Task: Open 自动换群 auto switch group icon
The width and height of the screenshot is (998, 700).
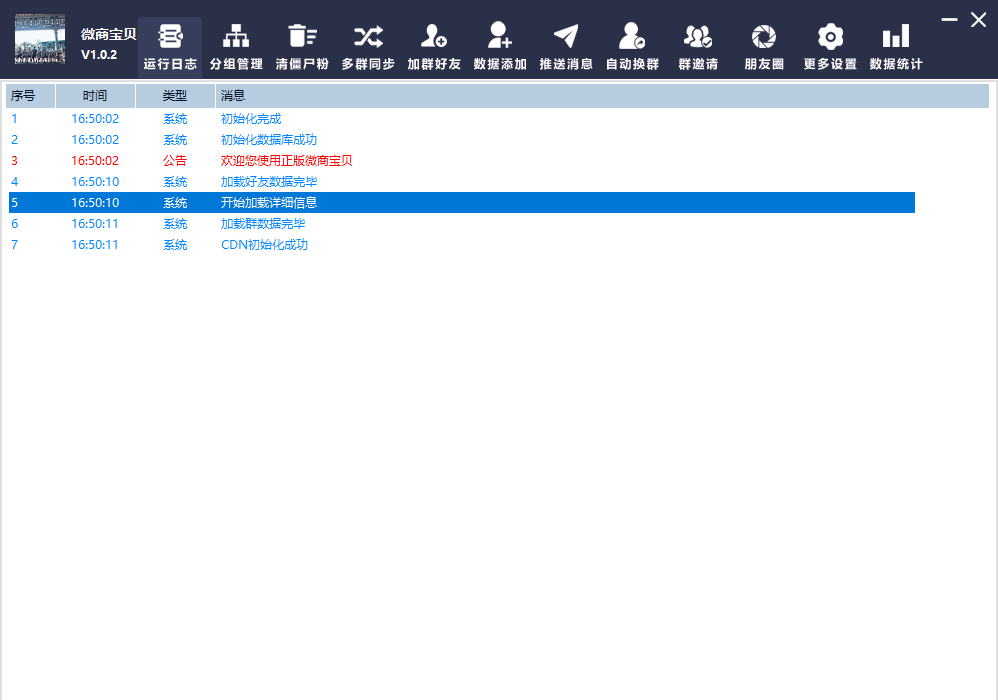Action: coord(632,38)
